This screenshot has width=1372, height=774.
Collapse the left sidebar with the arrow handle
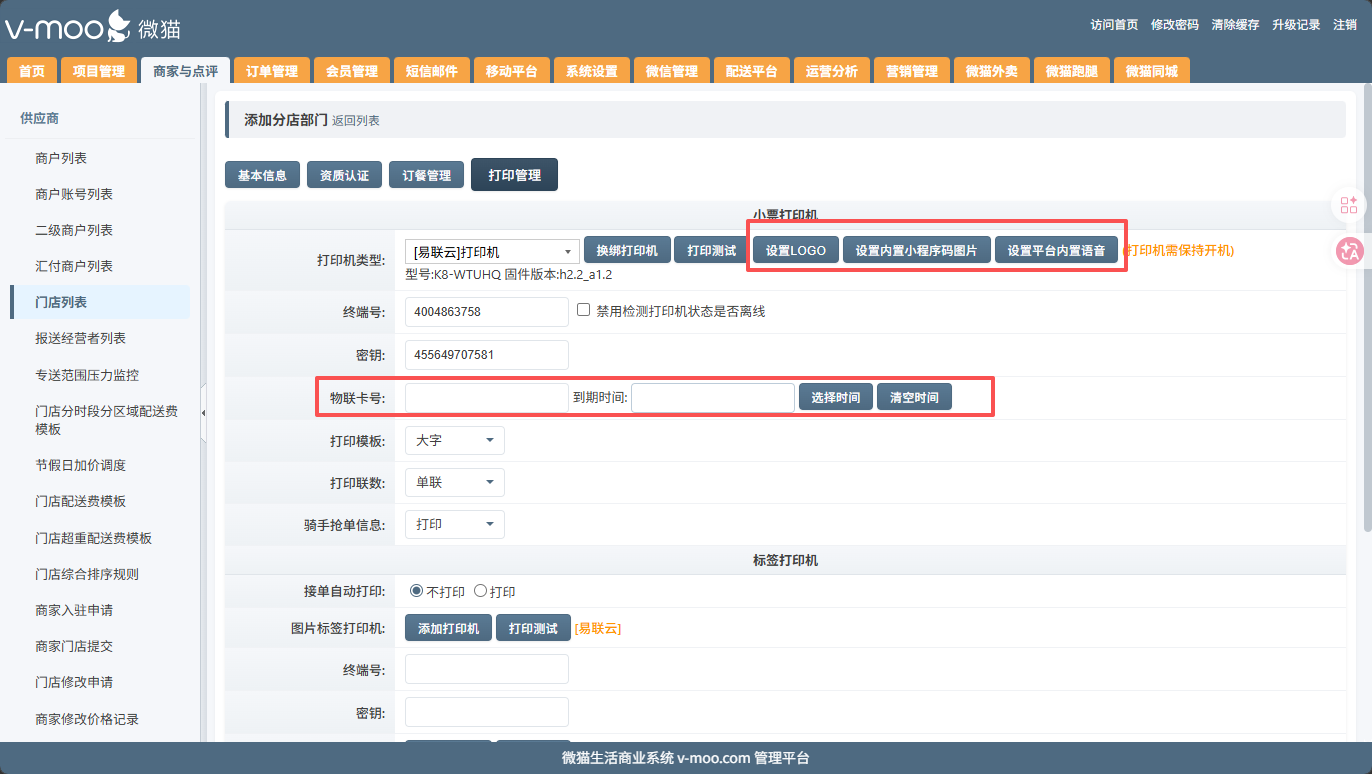(x=204, y=412)
